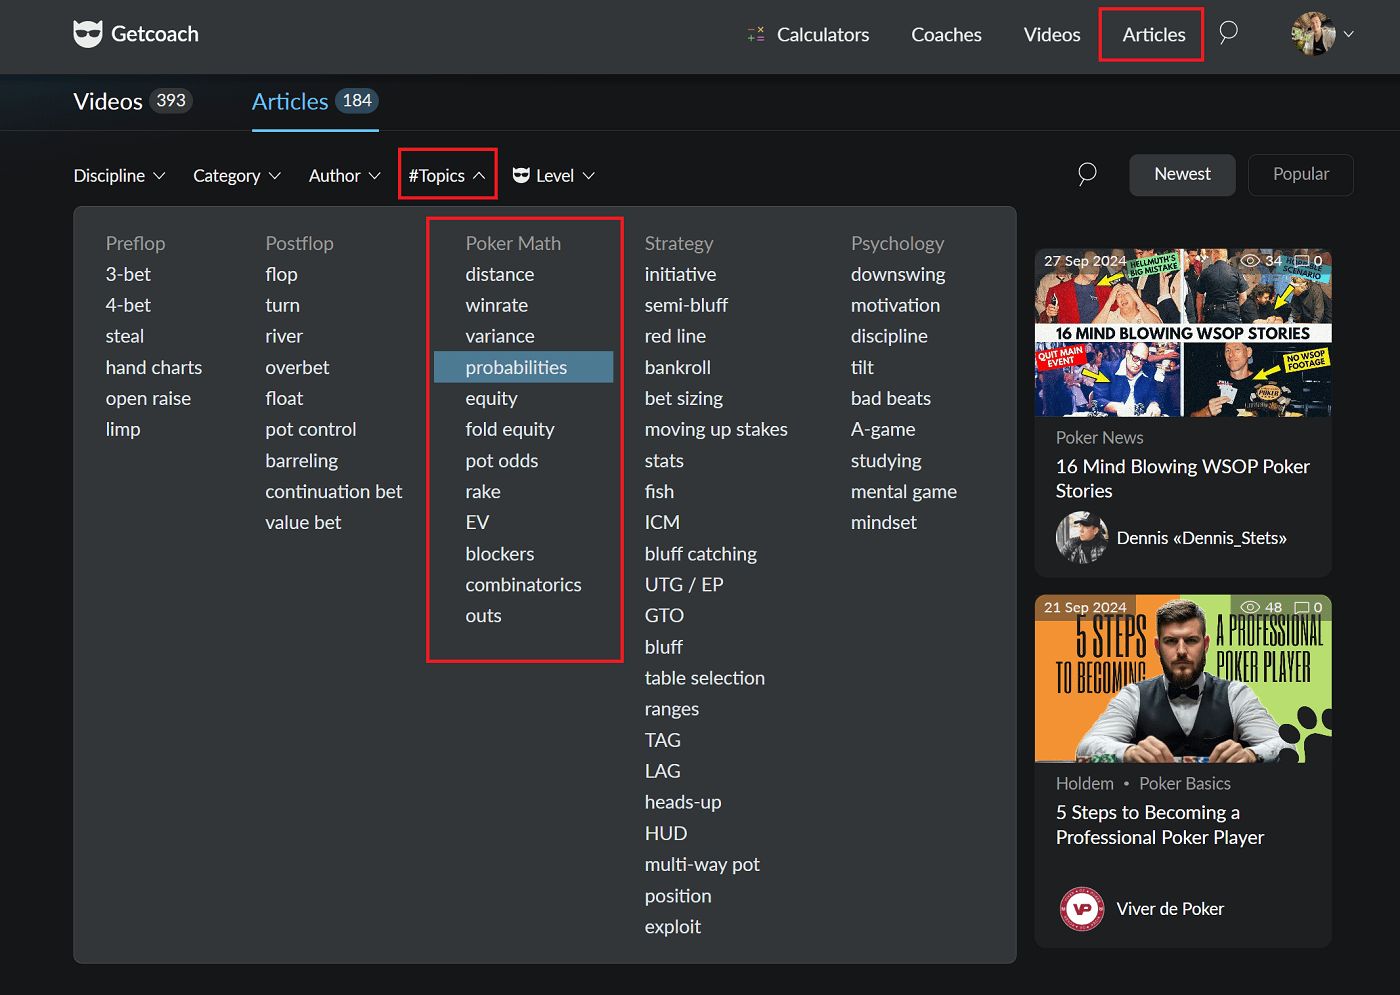Click the Viver de Poker logo avatar
Screen dimensions: 1400x995
[x=1081, y=909]
